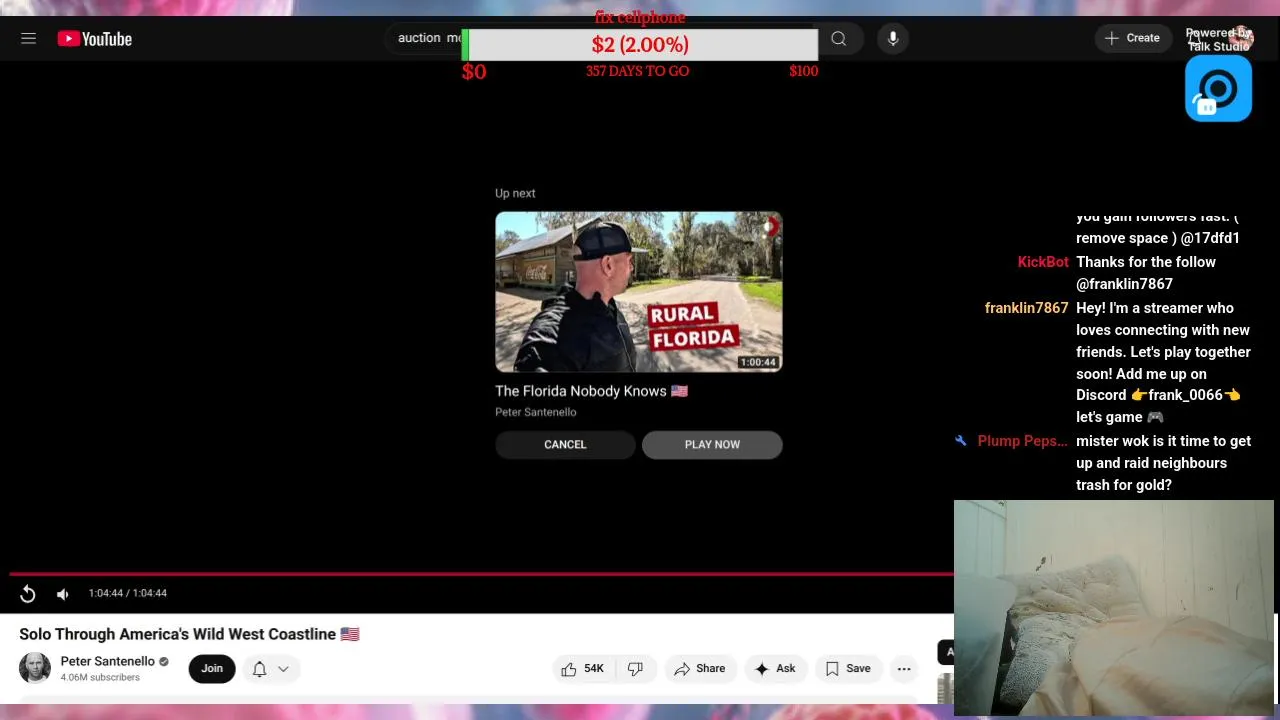Share the video

pos(700,669)
